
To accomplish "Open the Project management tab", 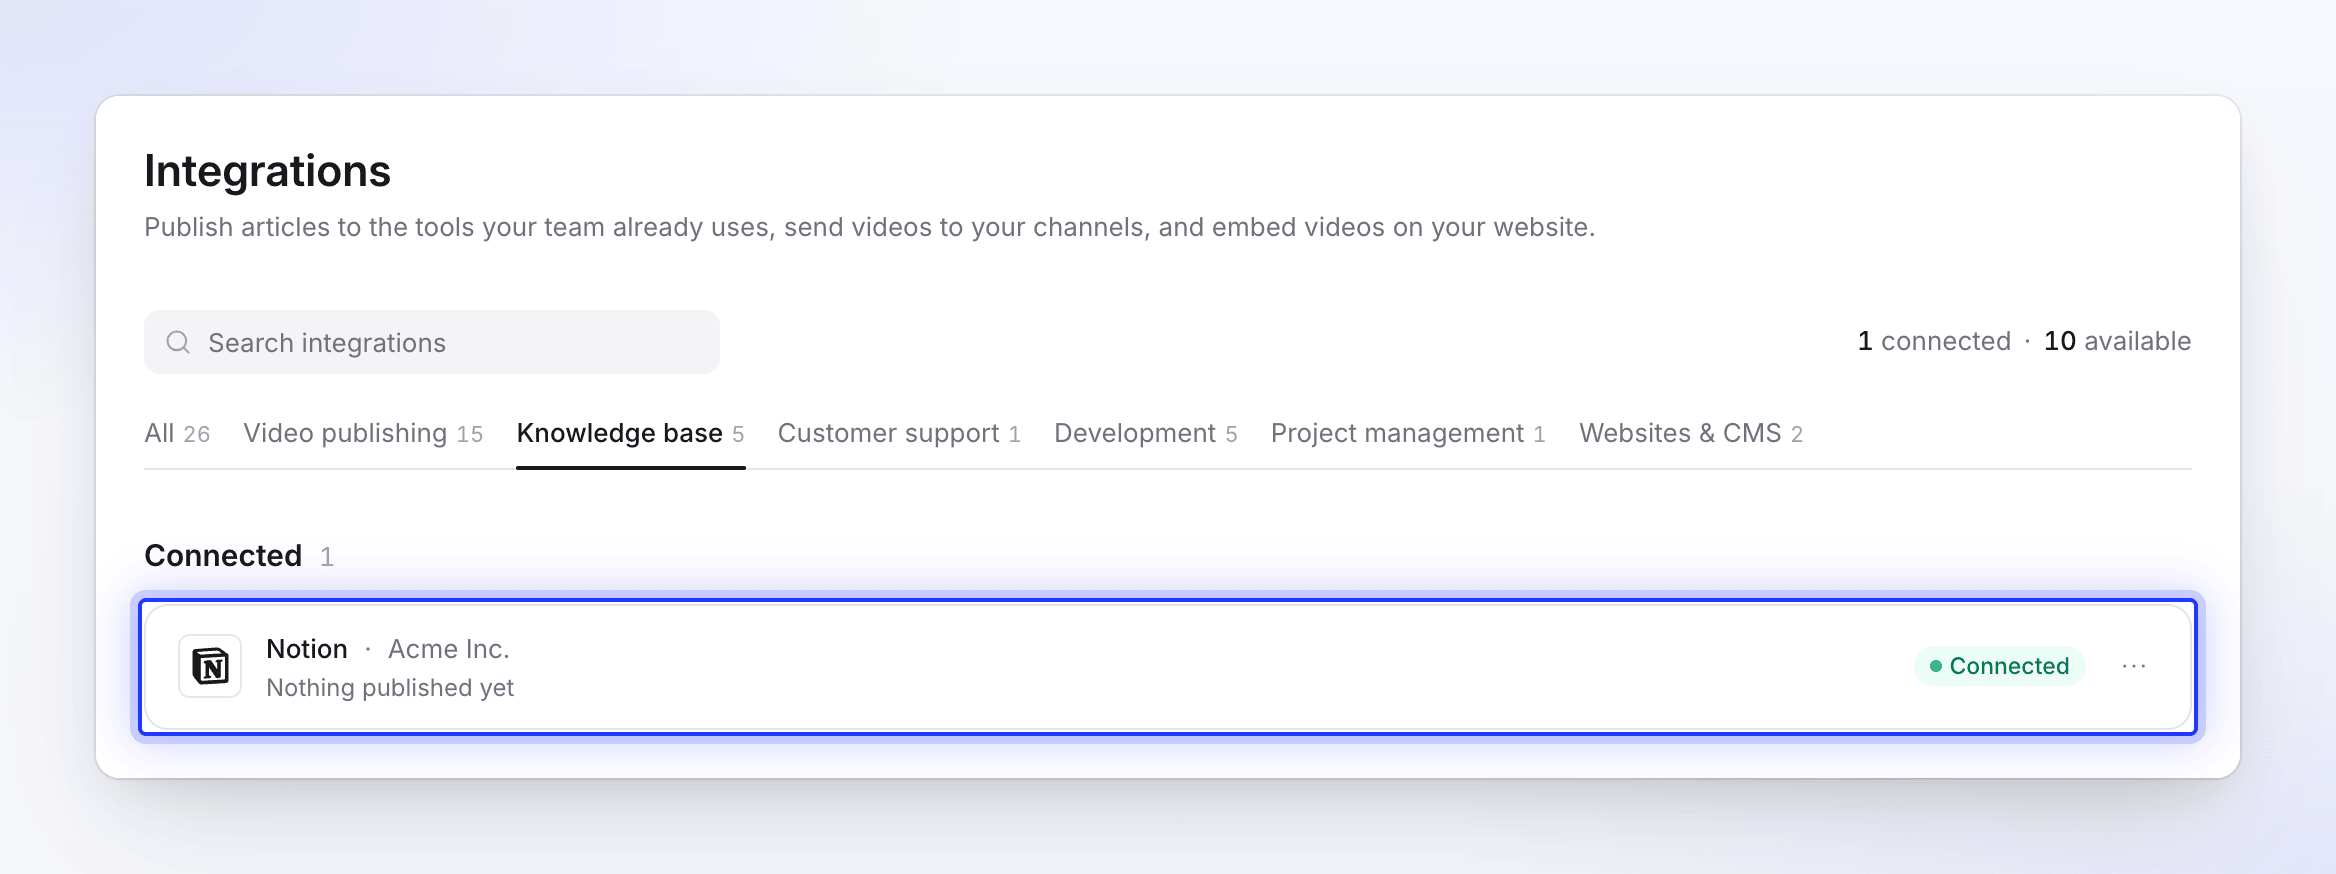I will 1408,434.
